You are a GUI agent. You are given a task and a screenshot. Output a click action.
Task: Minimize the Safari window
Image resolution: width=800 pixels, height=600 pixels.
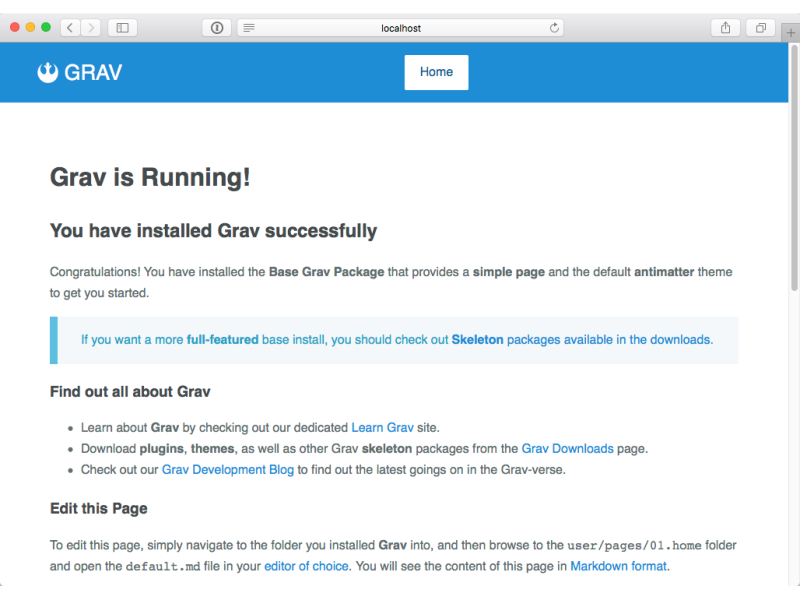coord(30,28)
